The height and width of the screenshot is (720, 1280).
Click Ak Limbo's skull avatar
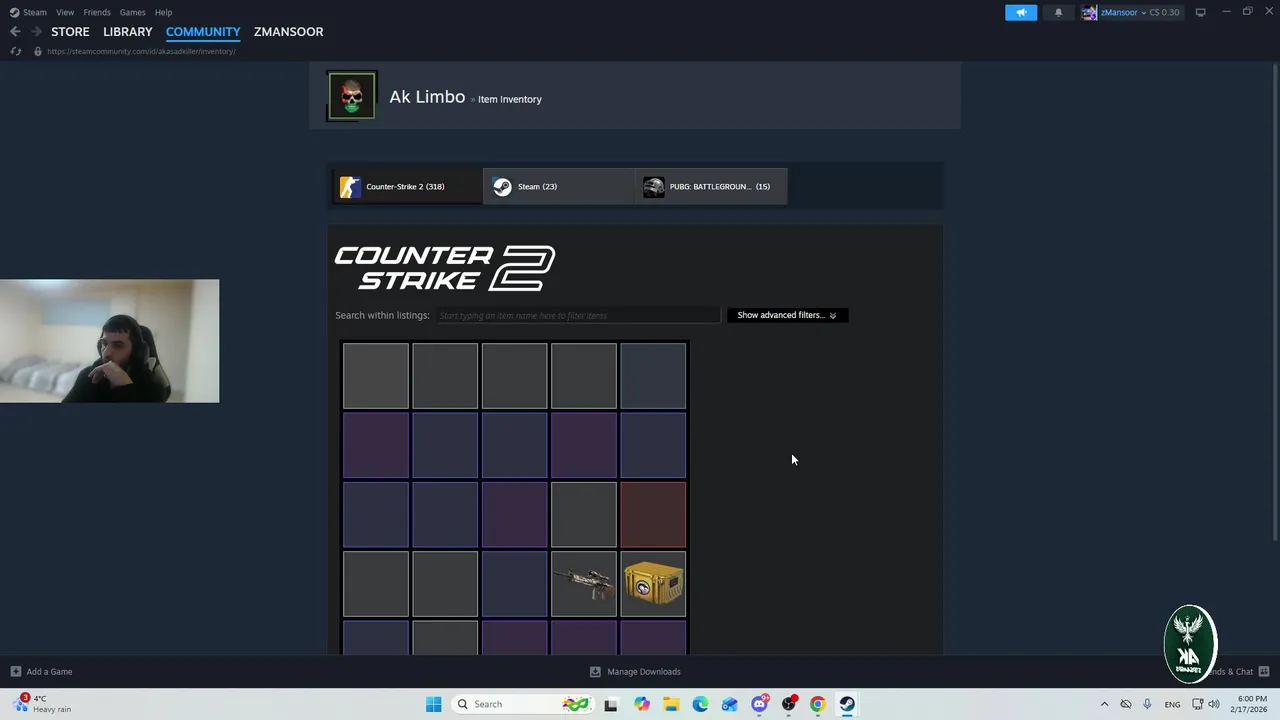pos(352,96)
